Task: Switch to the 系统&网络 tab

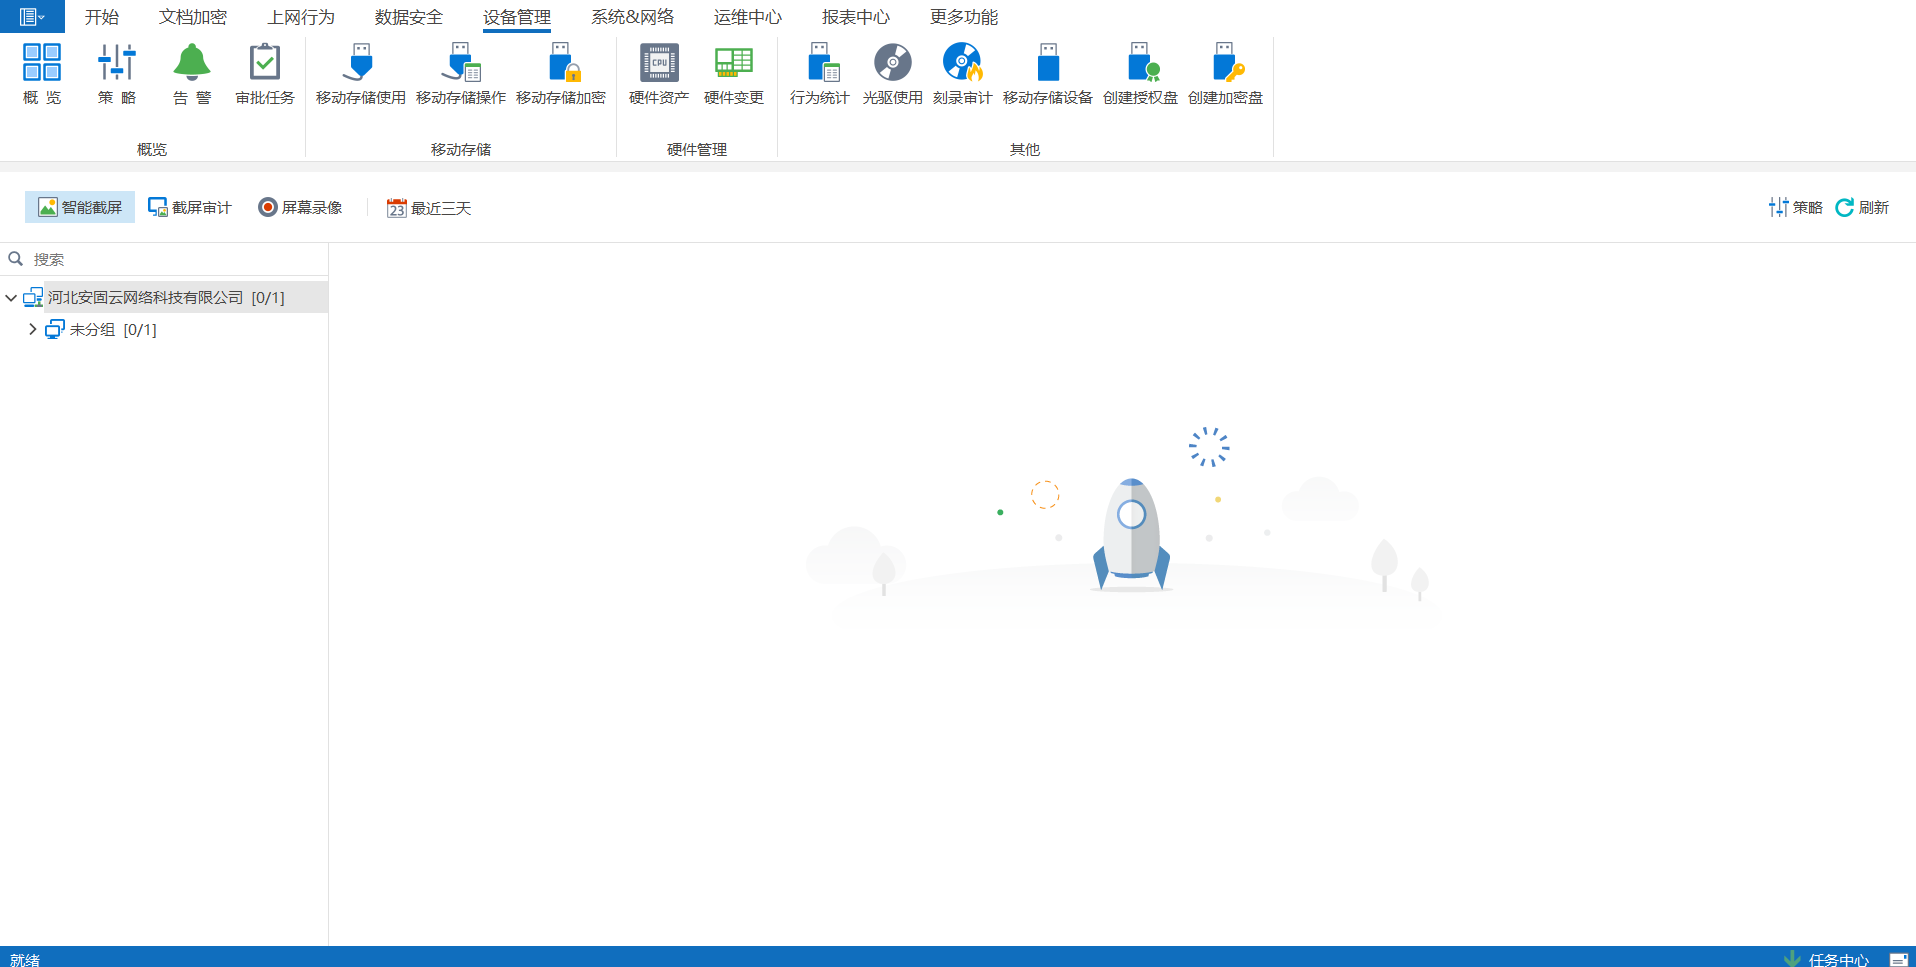Action: point(632,17)
